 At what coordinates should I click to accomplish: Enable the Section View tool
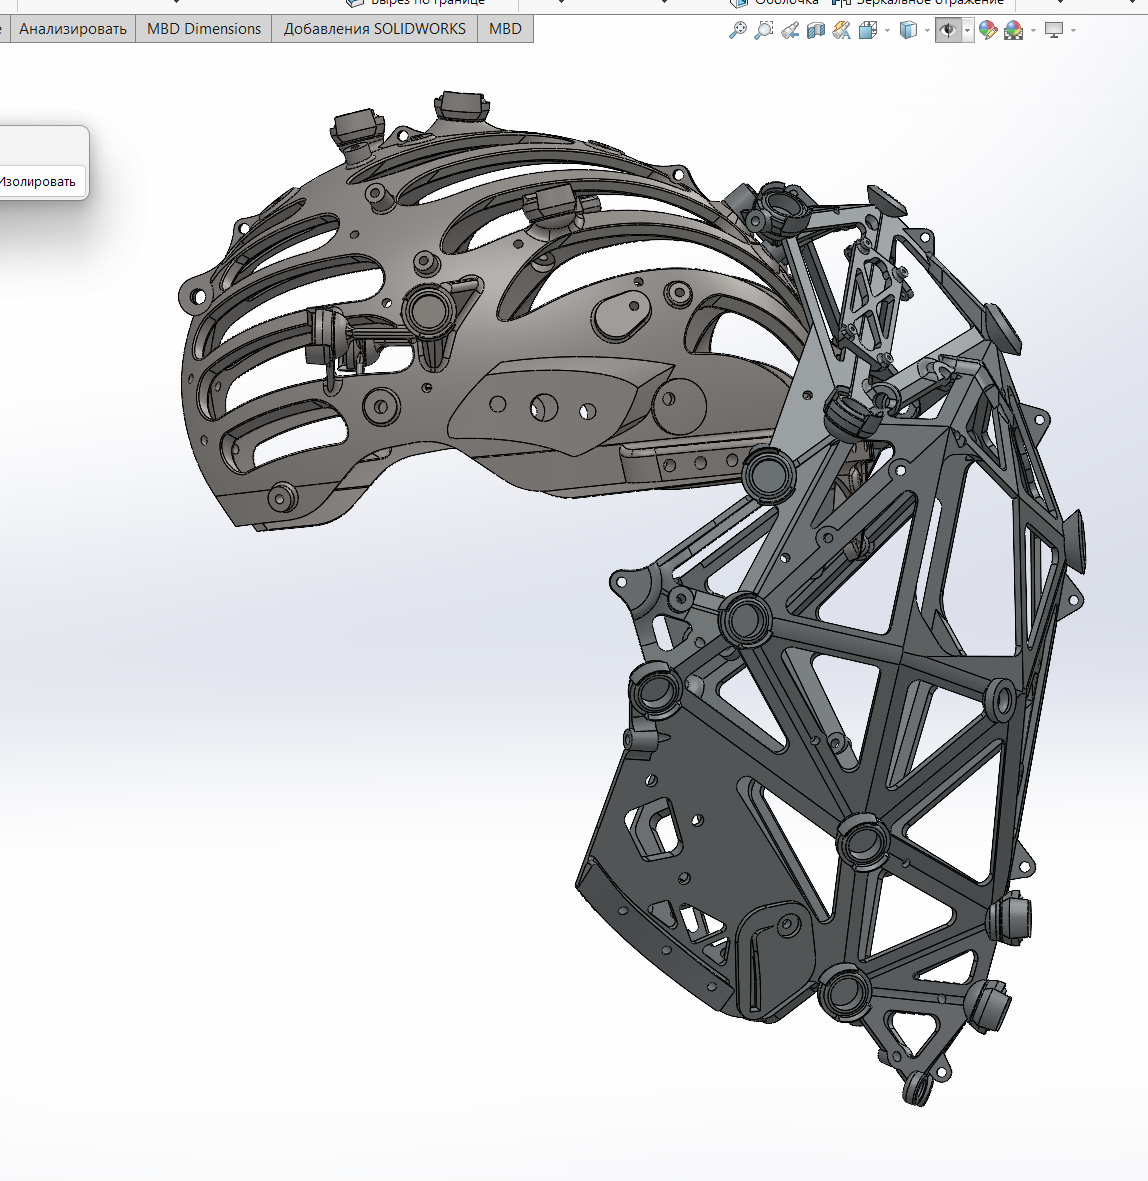point(816,30)
